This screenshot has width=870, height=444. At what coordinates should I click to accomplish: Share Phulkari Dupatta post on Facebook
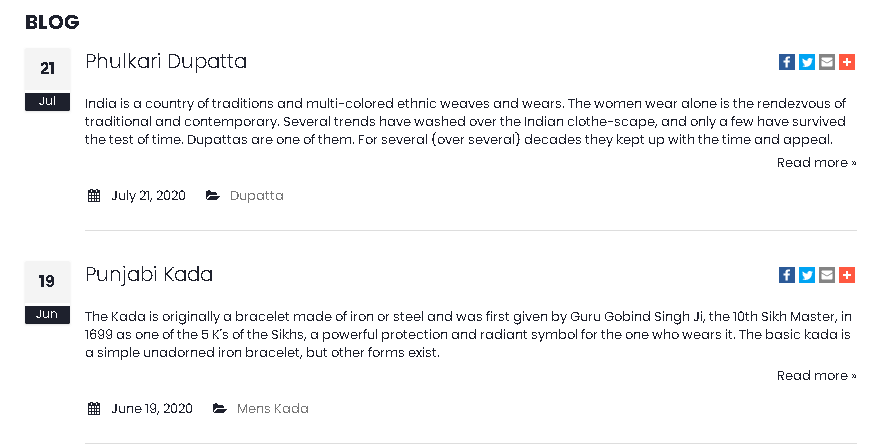pyautogui.click(x=787, y=62)
